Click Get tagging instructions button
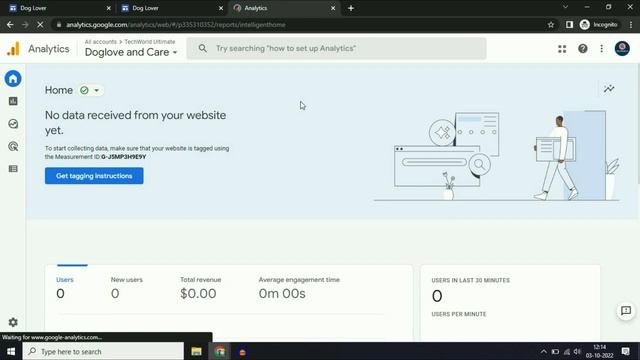This screenshot has height=360, width=640. pyautogui.click(x=94, y=176)
